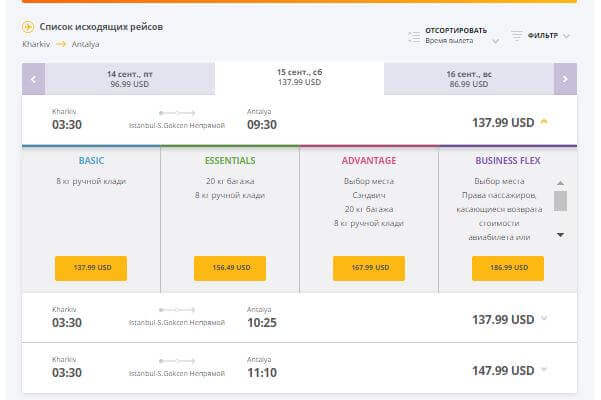Choose Business Flex fare 186.99 USD

(x=508, y=268)
